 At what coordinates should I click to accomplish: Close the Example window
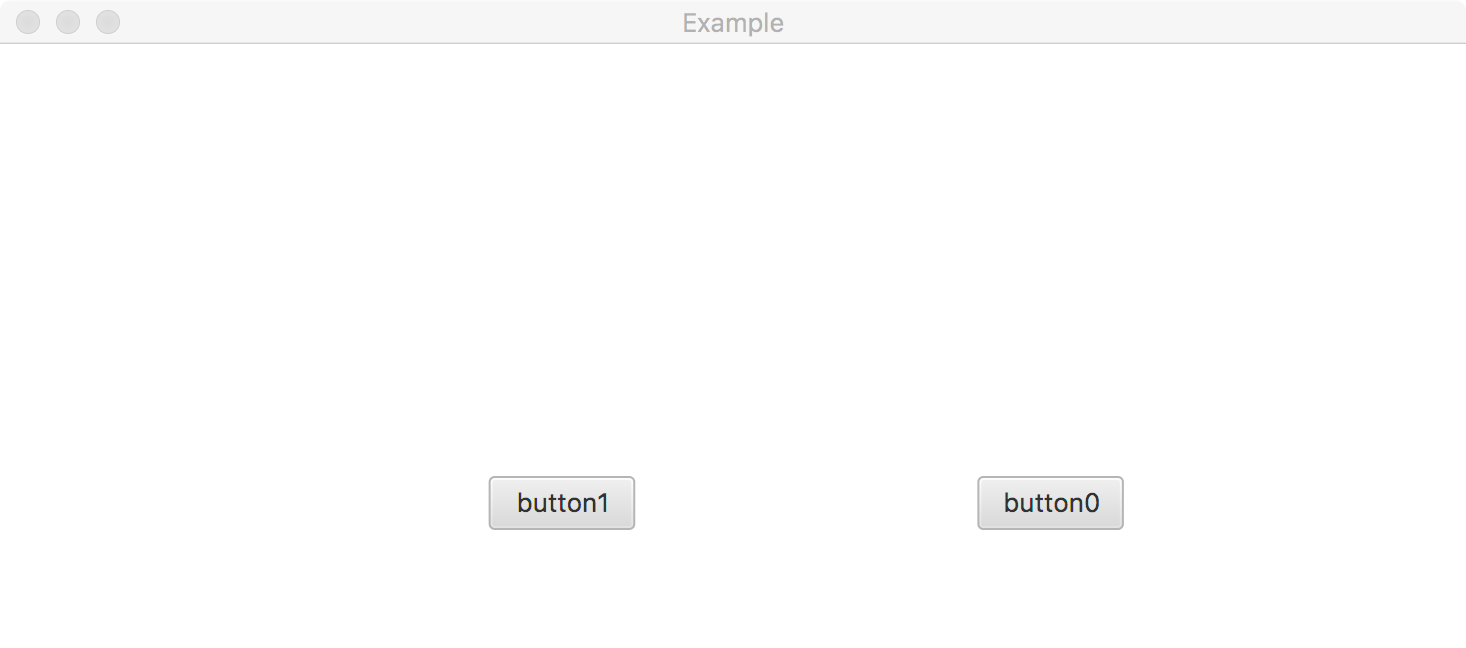tap(28, 22)
